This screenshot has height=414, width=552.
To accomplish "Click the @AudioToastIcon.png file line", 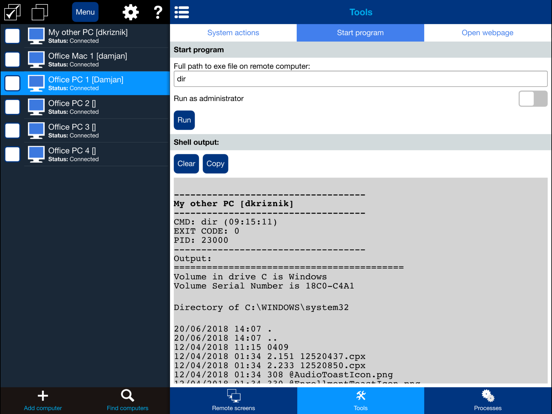I will 283,375.
